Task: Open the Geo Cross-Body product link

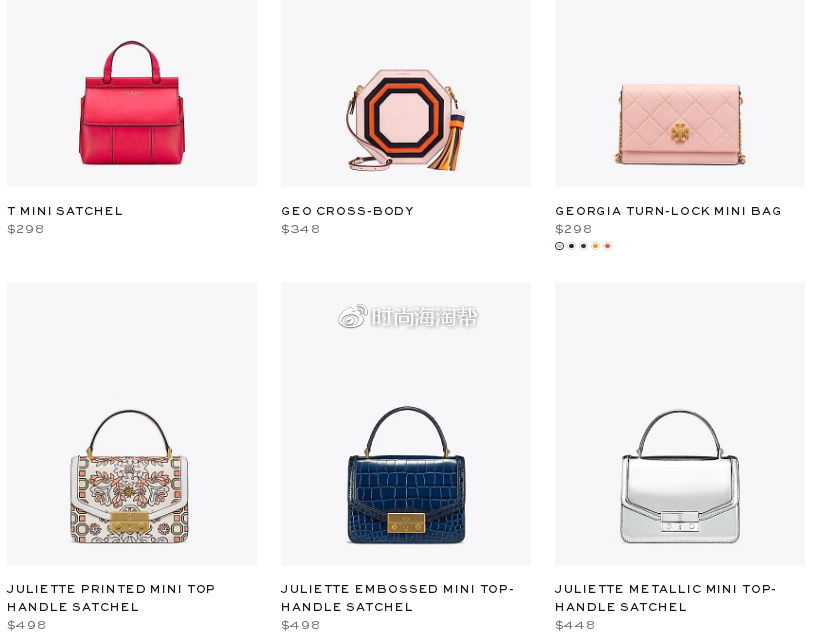Action: 347,211
